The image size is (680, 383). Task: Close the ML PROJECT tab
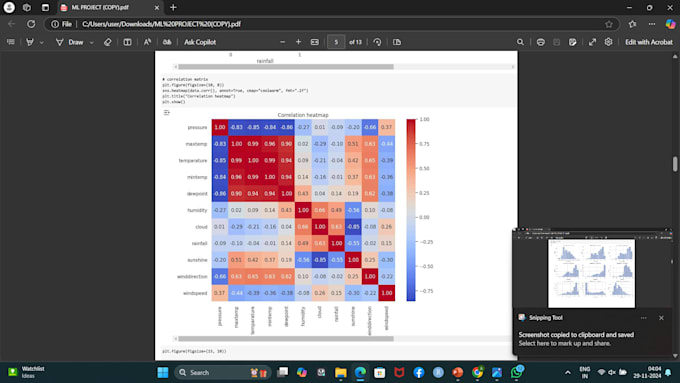click(157, 7)
